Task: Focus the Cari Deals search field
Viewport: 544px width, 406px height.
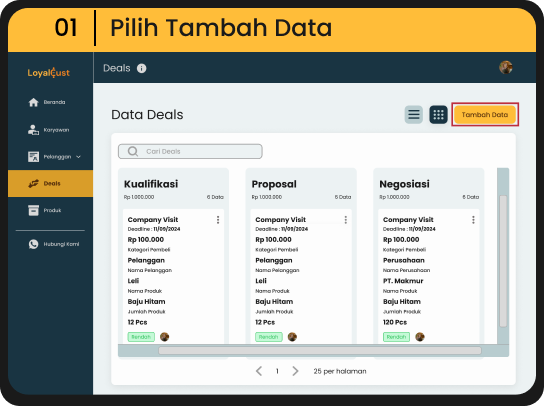Action: pos(190,151)
